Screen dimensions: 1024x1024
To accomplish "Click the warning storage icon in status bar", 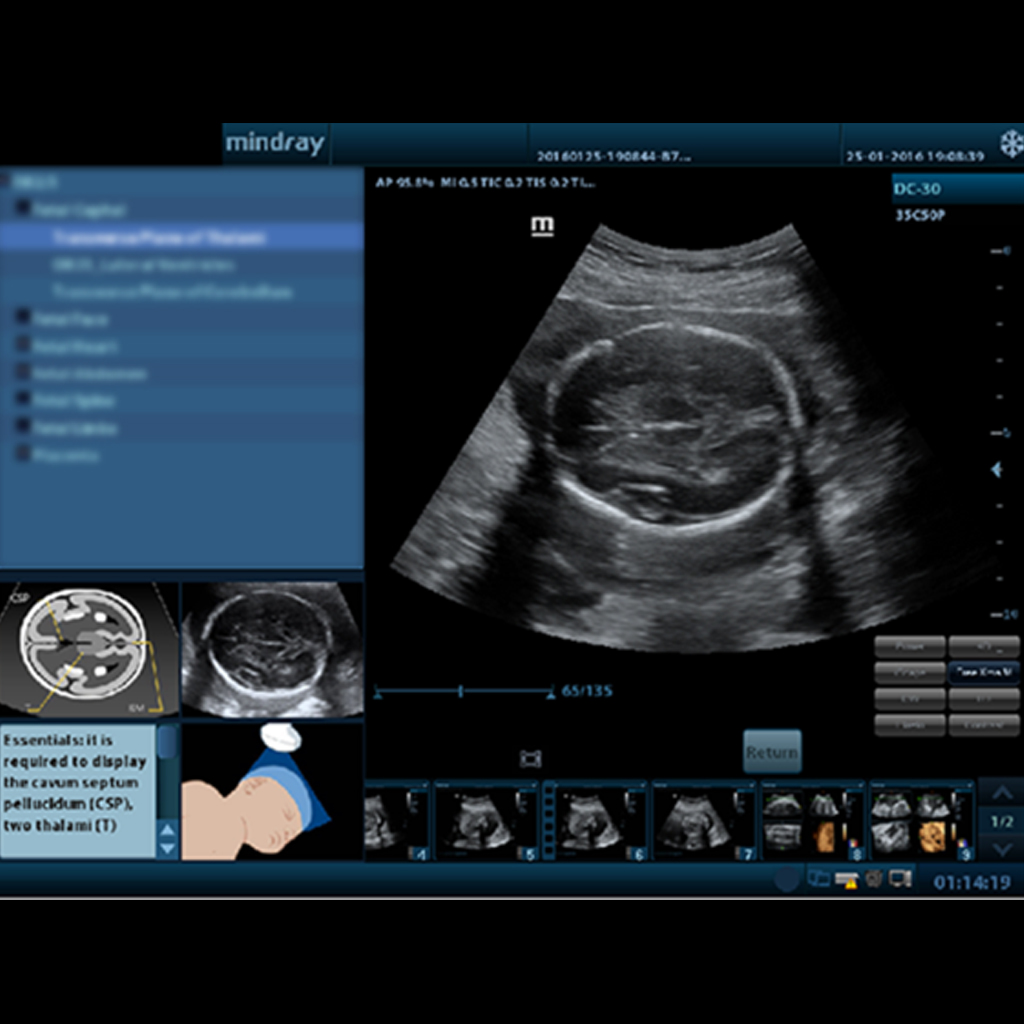I will [847, 880].
